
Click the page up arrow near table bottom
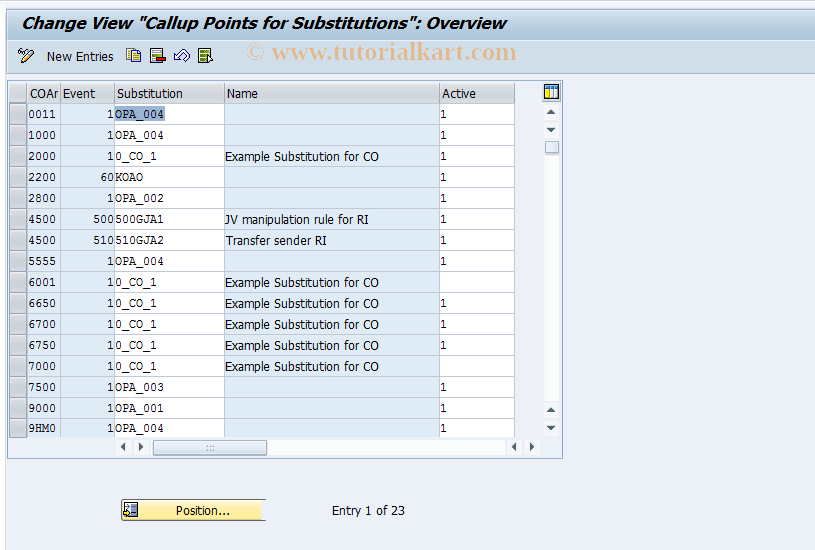551,410
